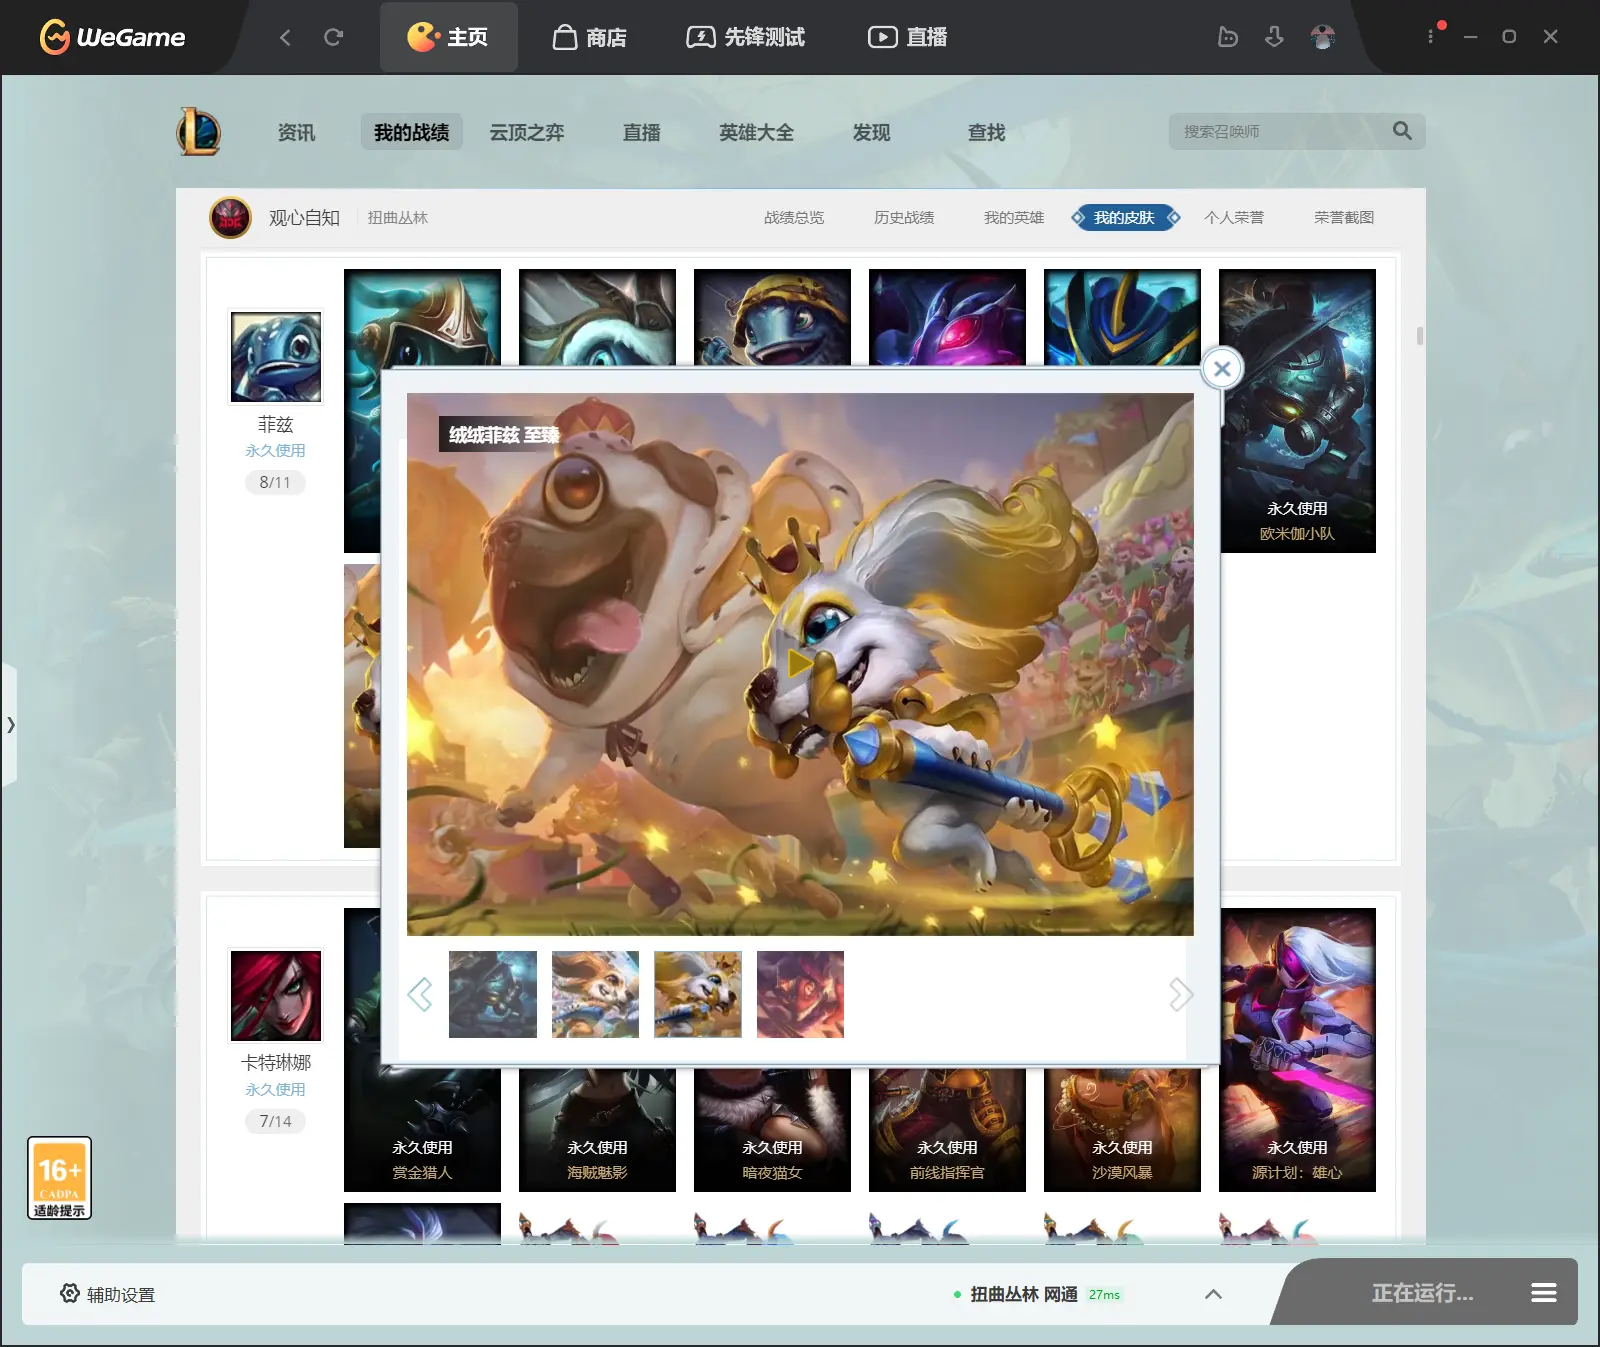
Task: Open 辅助设置 assist settings
Action: [x=107, y=1294]
